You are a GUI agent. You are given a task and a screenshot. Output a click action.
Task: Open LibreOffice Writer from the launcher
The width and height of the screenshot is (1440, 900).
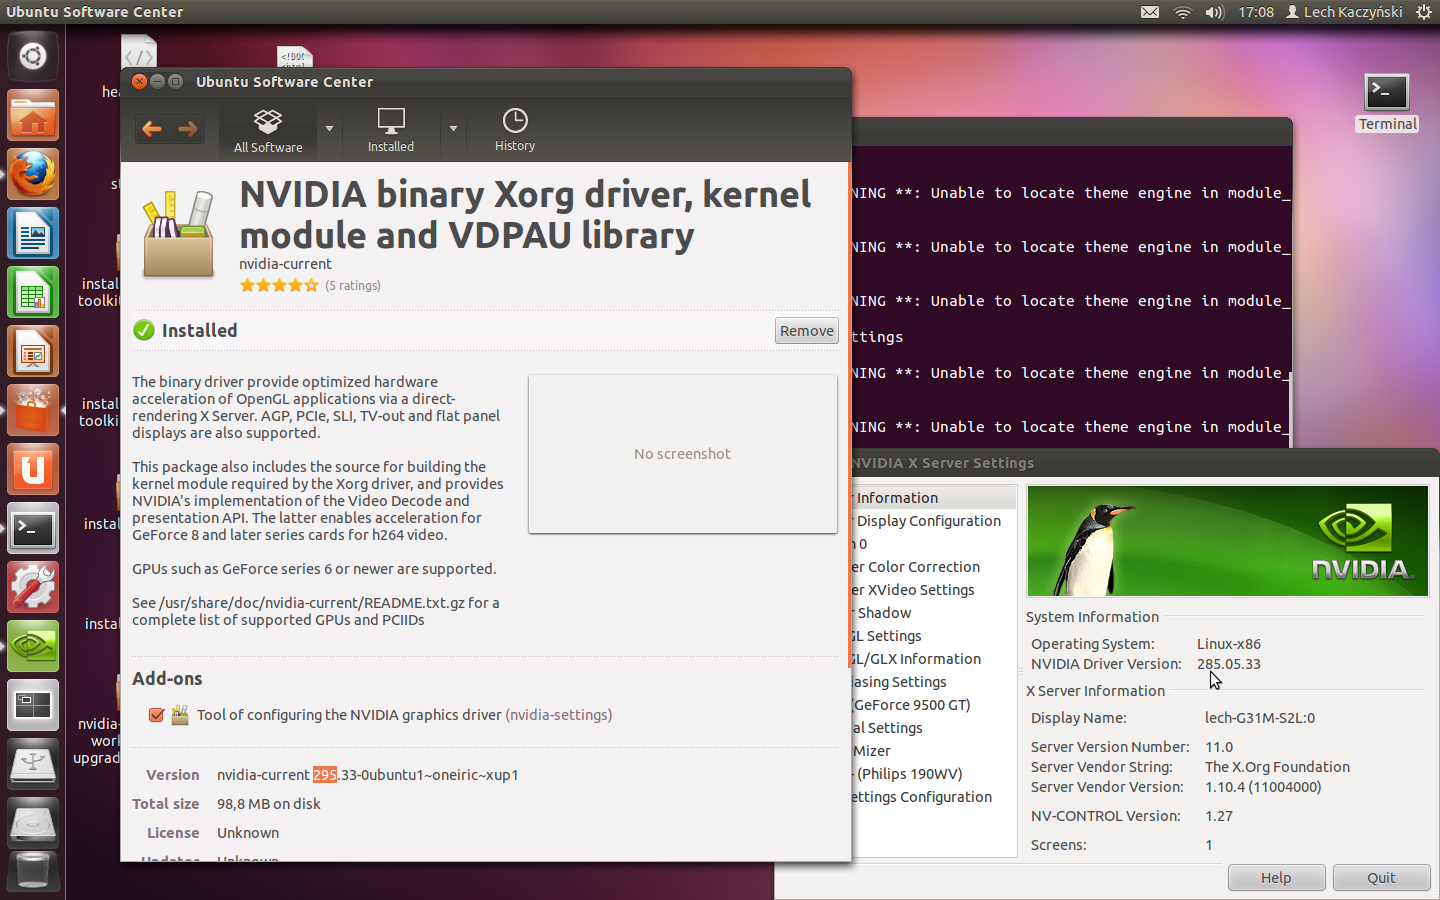[33, 233]
